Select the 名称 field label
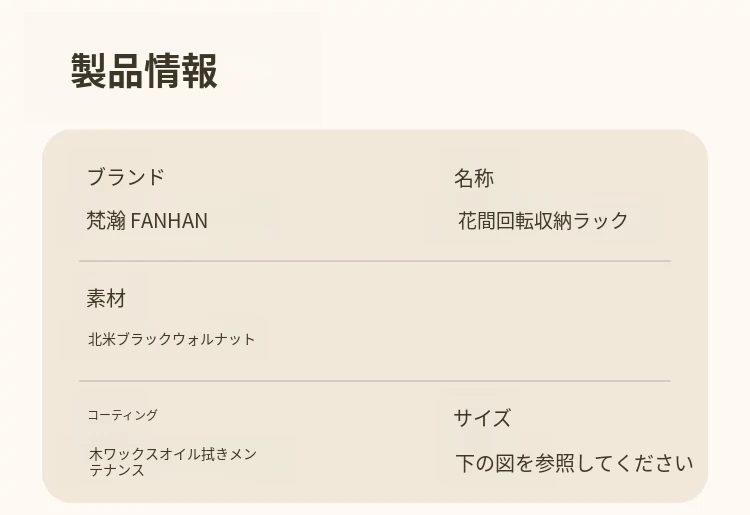The height and width of the screenshot is (515, 750). pyautogui.click(x=473, y=178)
